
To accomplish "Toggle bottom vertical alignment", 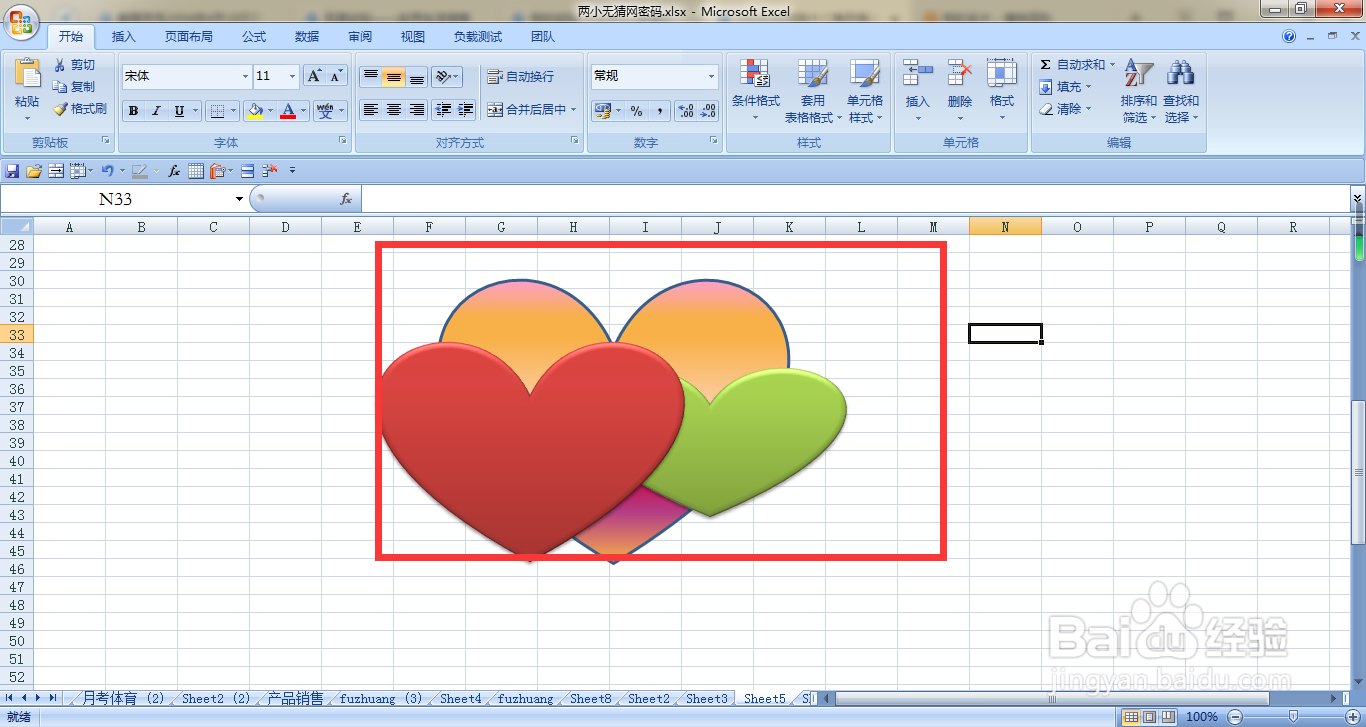I will click(x=417, y=76).
